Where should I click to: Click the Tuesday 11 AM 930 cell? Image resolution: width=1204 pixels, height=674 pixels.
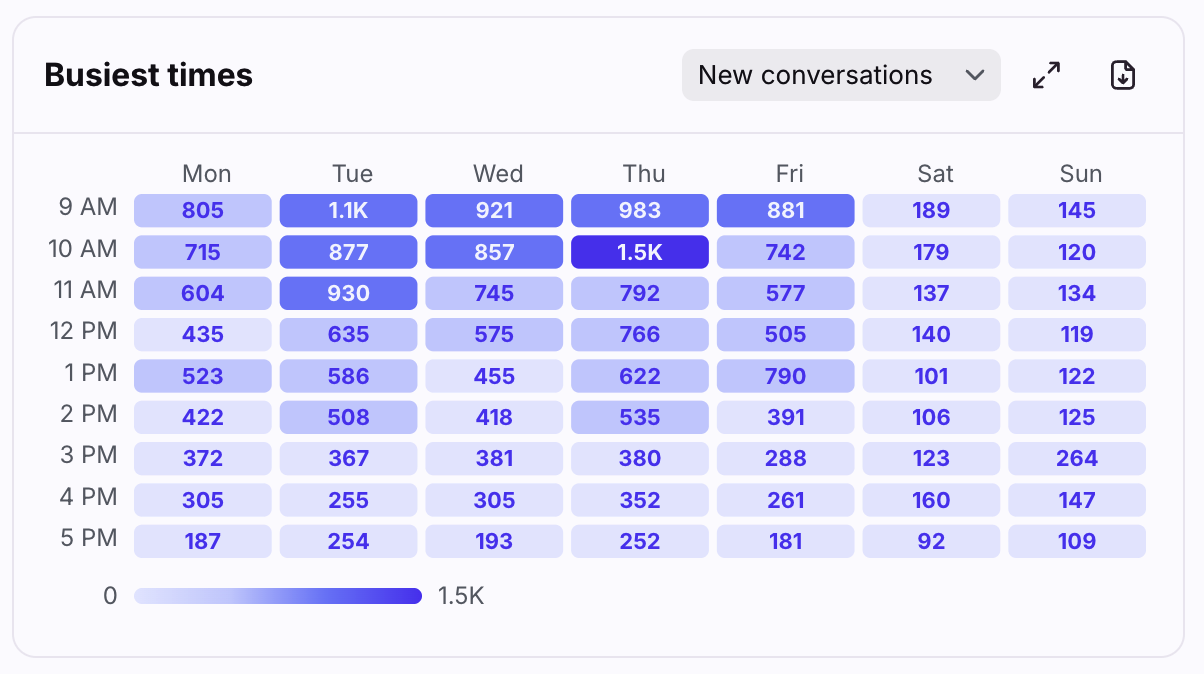349,294
